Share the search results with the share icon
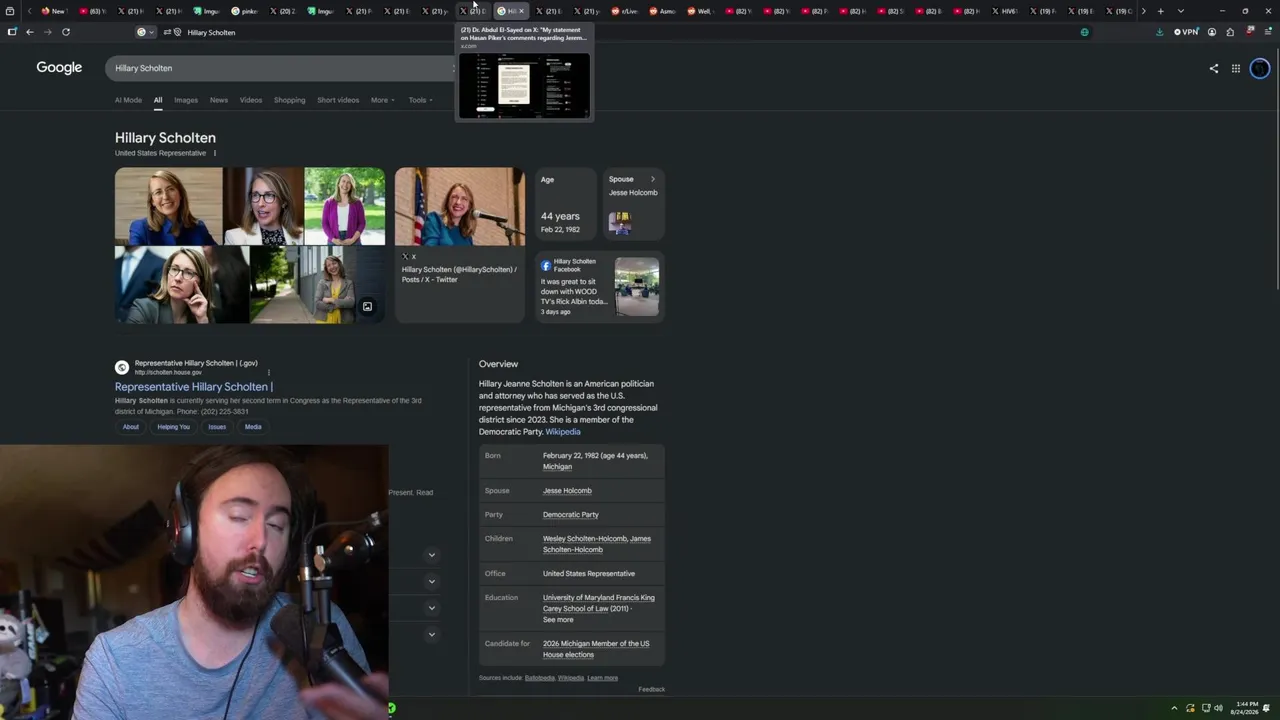 coord(1214,68)
